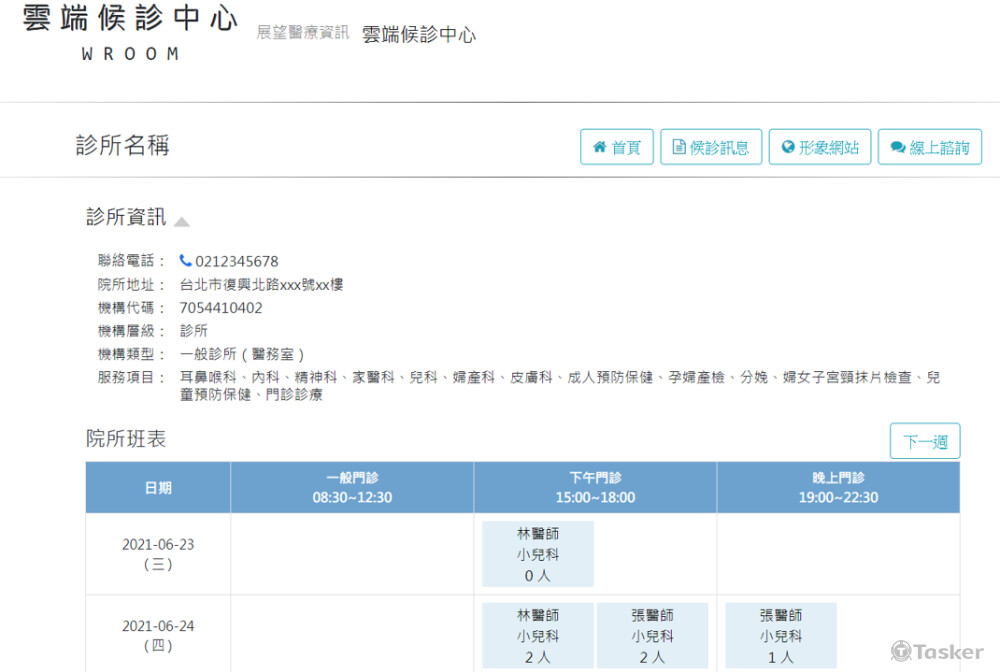Select 林醫師 afternoon slot on 2021-06-23
The image size is (1000, 672).
coord(537,553)
